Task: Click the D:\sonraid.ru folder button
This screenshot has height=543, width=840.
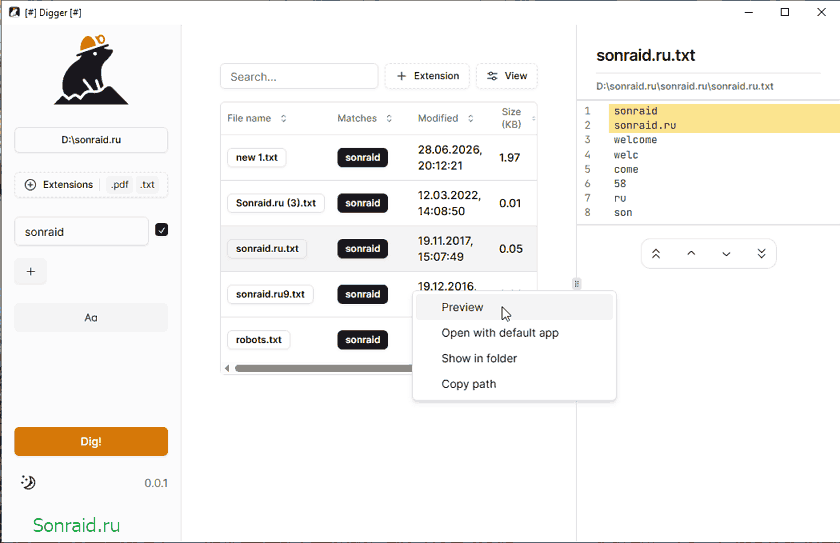Action: [x=91, y=140]
